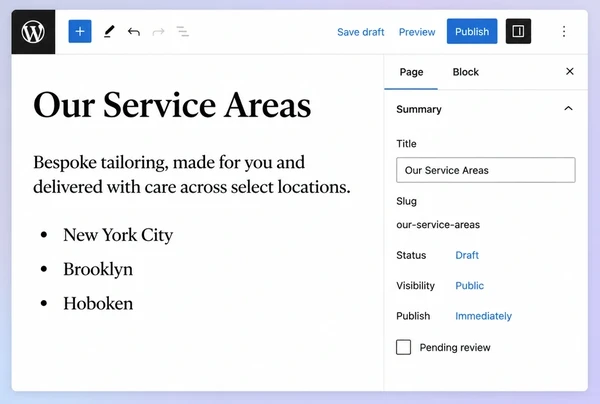Click the page heading Our Service Areas
600x404 pixels.
point(172,105)
